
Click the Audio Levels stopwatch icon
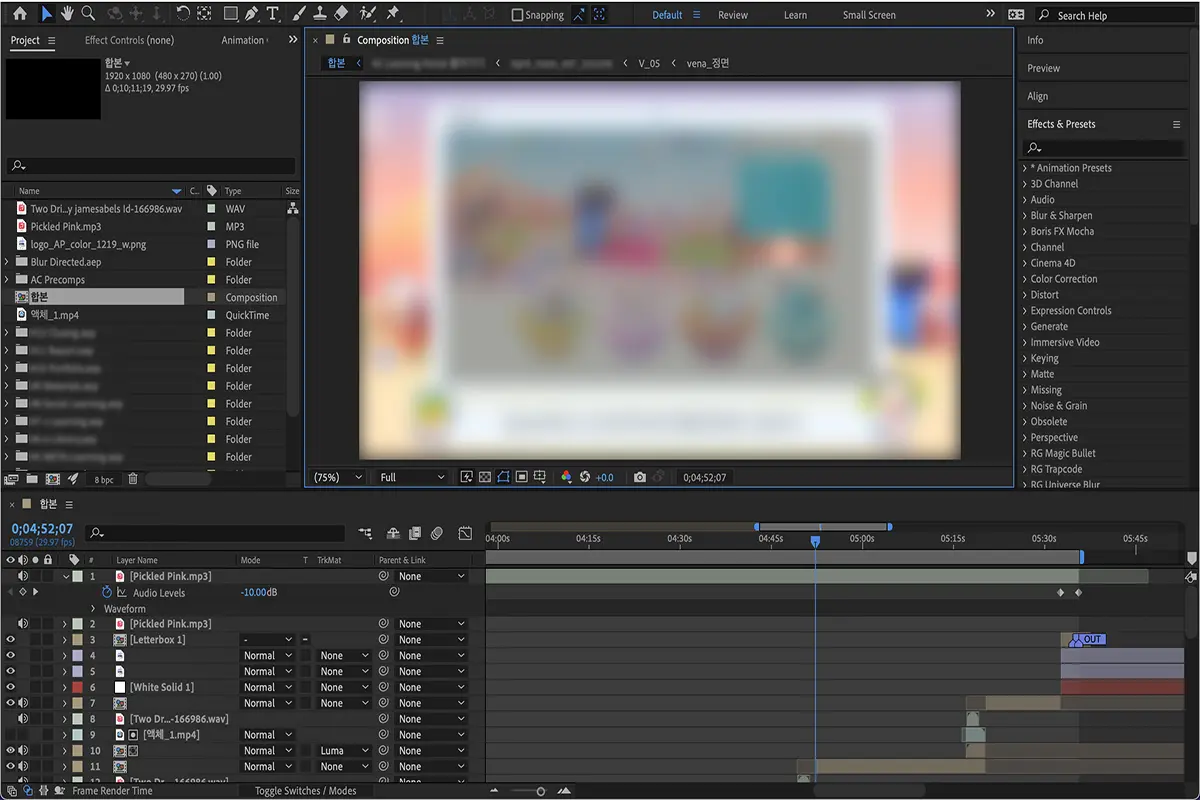click(x=107, y=593)
